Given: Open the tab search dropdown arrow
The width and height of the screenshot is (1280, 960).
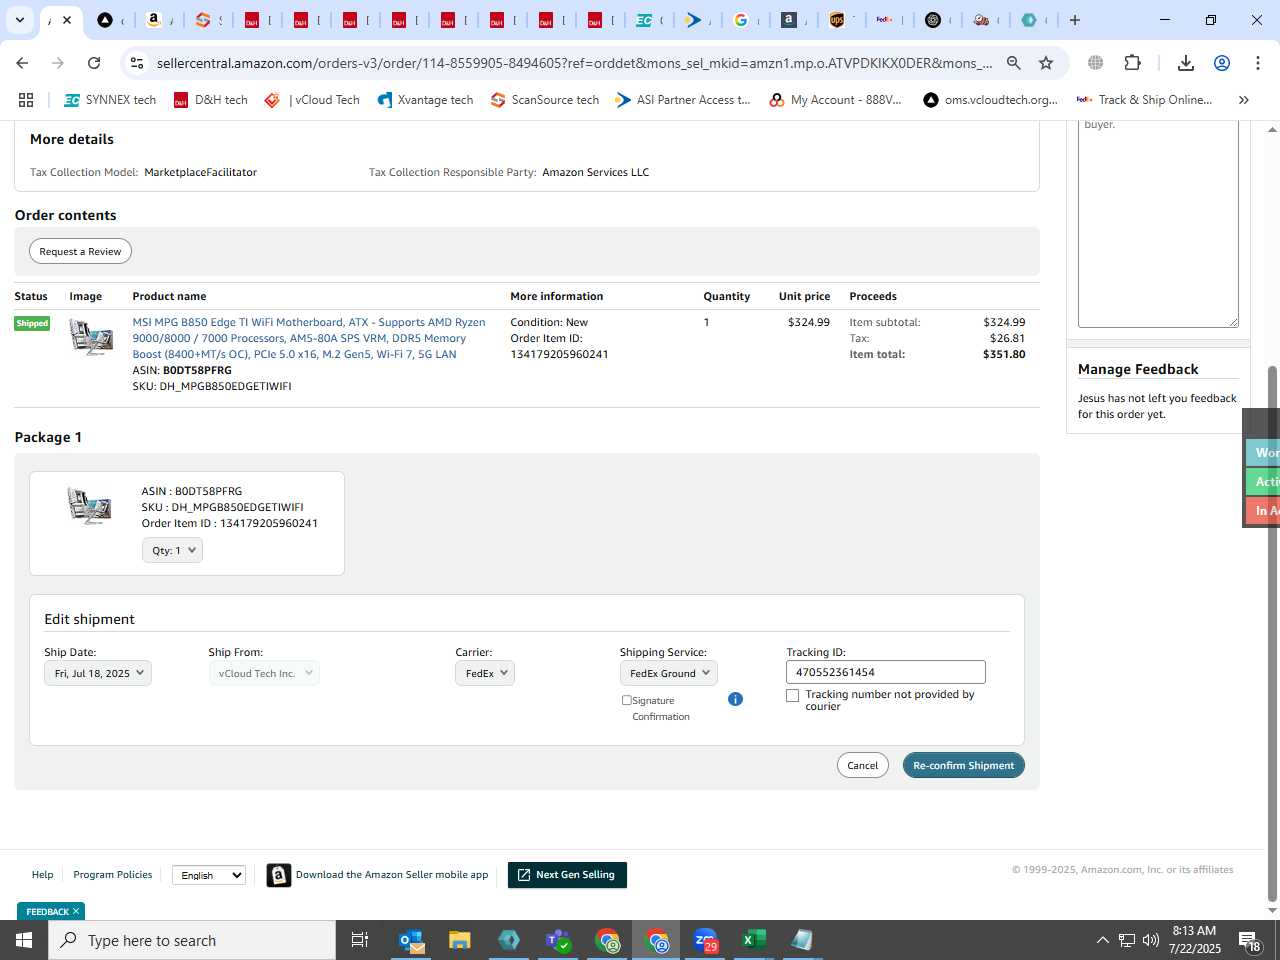Looking at the screenshot, I should coord(19,20).
